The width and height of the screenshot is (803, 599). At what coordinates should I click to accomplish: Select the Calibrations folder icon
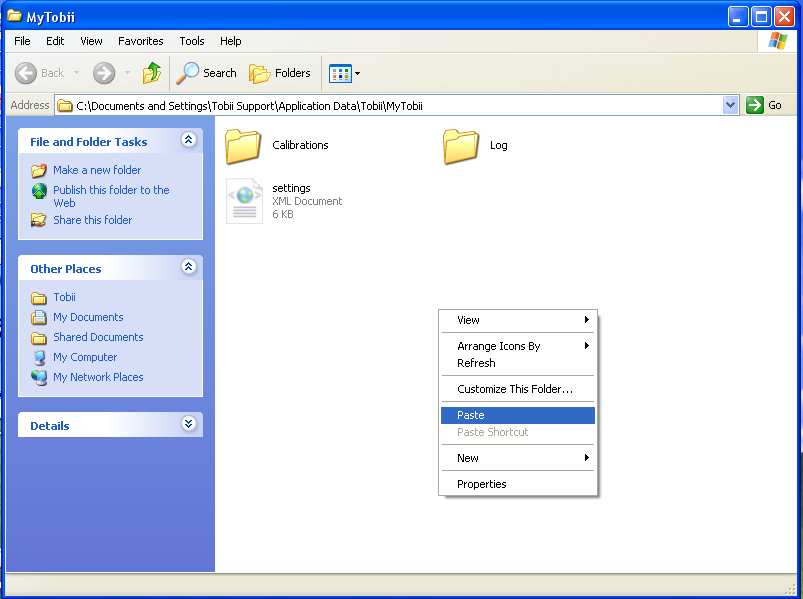pyautogui.click(x=243, y=146)
